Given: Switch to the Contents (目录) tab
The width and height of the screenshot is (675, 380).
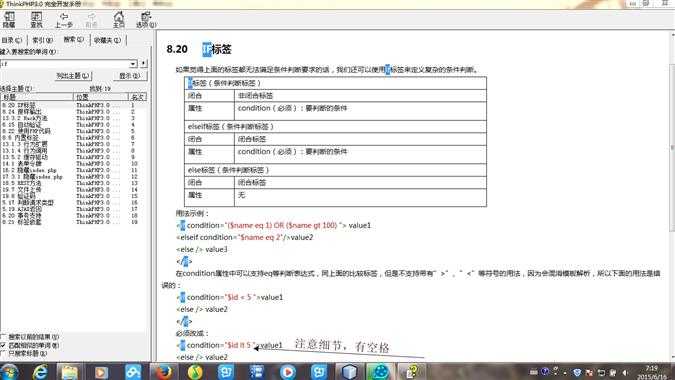Looking at the screenshot, I should (x=12, y=40).
